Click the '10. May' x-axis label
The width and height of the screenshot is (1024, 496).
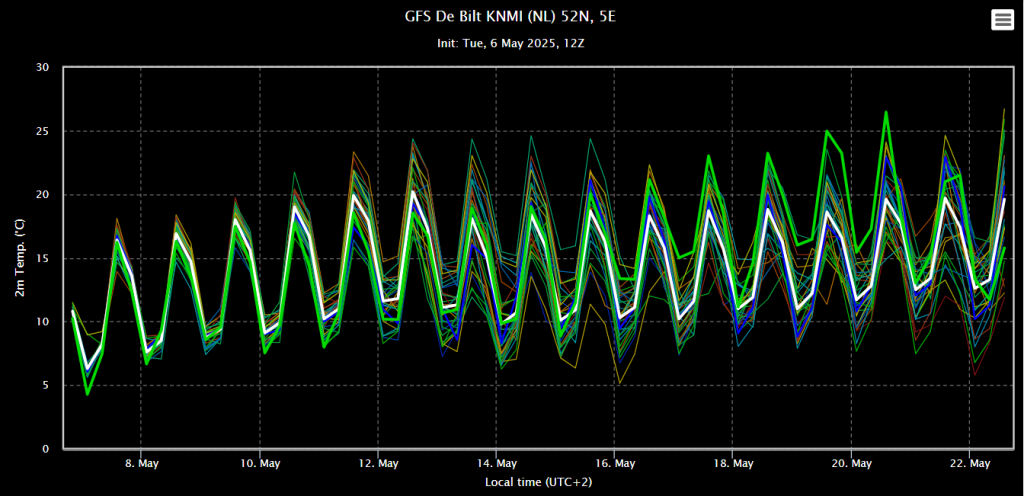260,463
